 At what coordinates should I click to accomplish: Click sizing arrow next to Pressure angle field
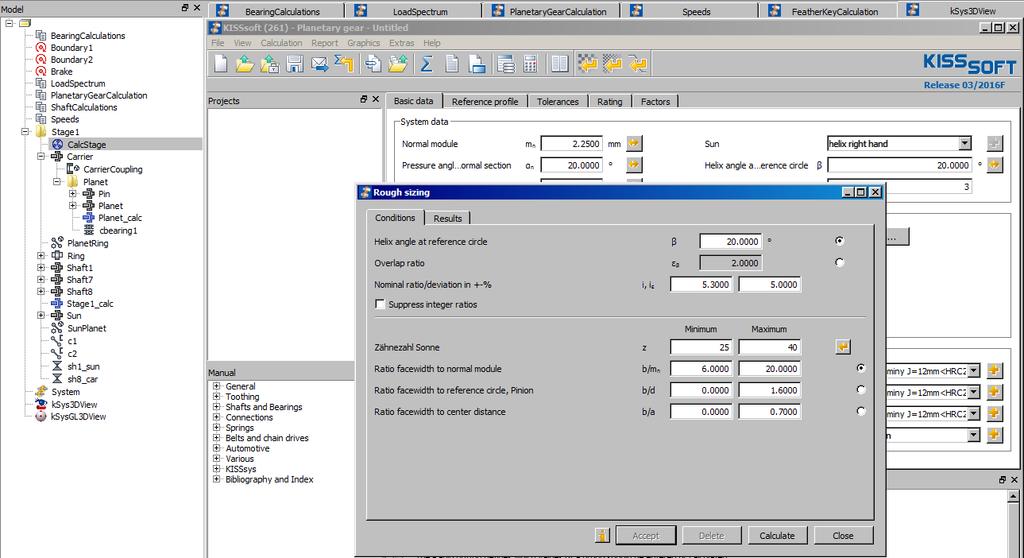point(634,165)
